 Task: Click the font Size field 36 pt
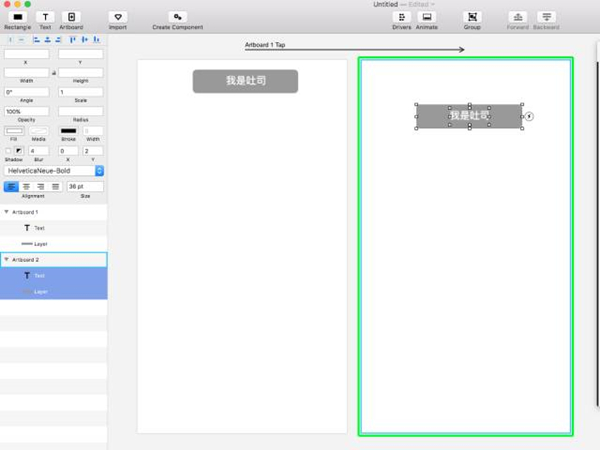[85, 186]
